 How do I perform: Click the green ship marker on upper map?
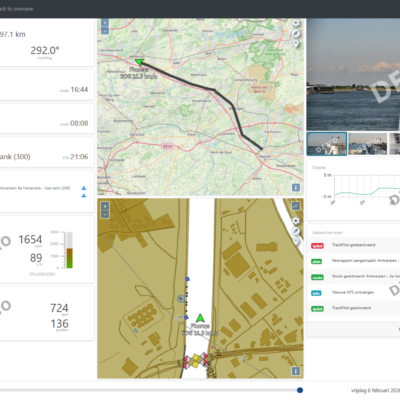click(x=139, y=62)
